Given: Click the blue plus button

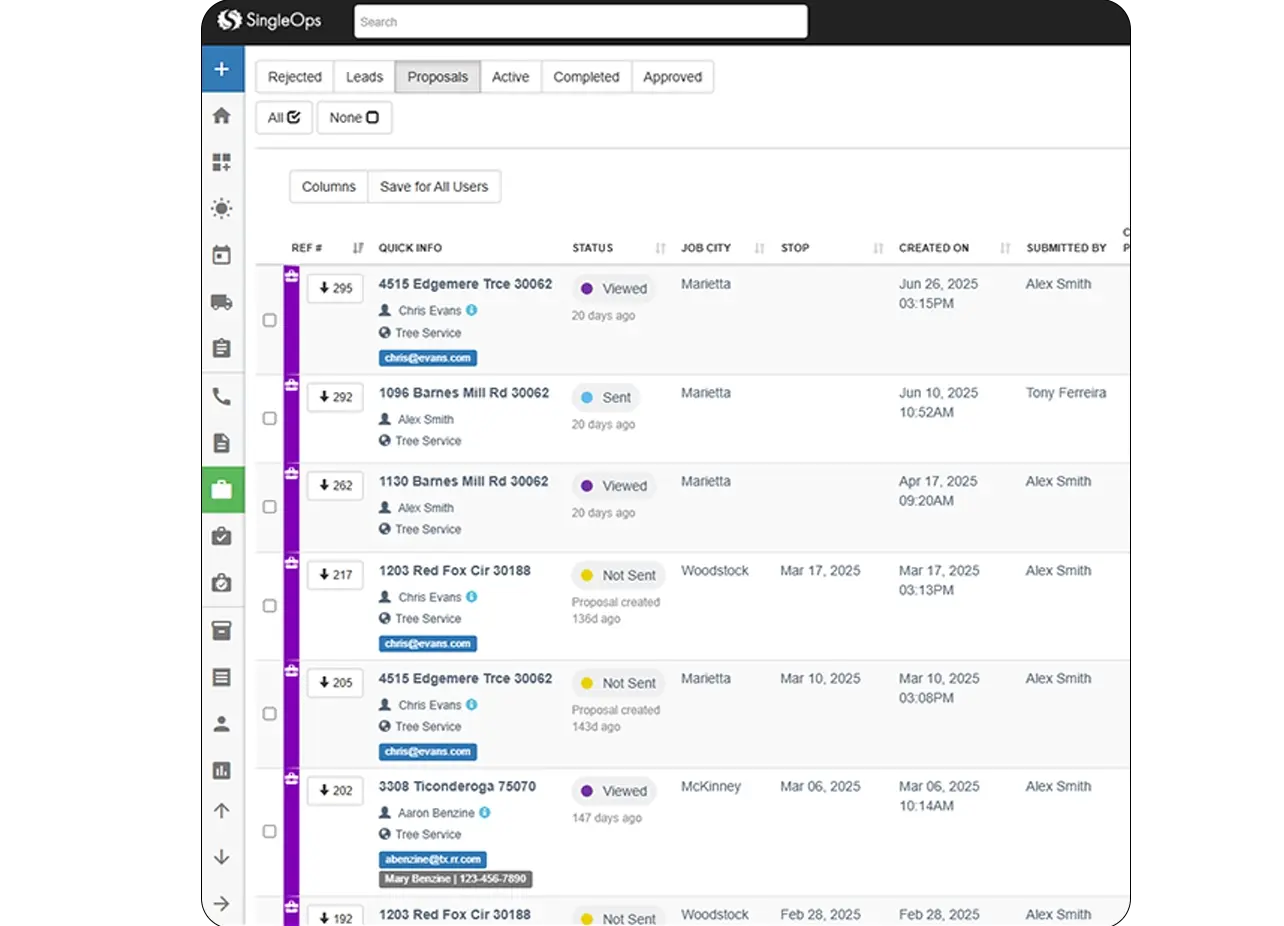Looking at the screenshot, I should pos(222,69).
